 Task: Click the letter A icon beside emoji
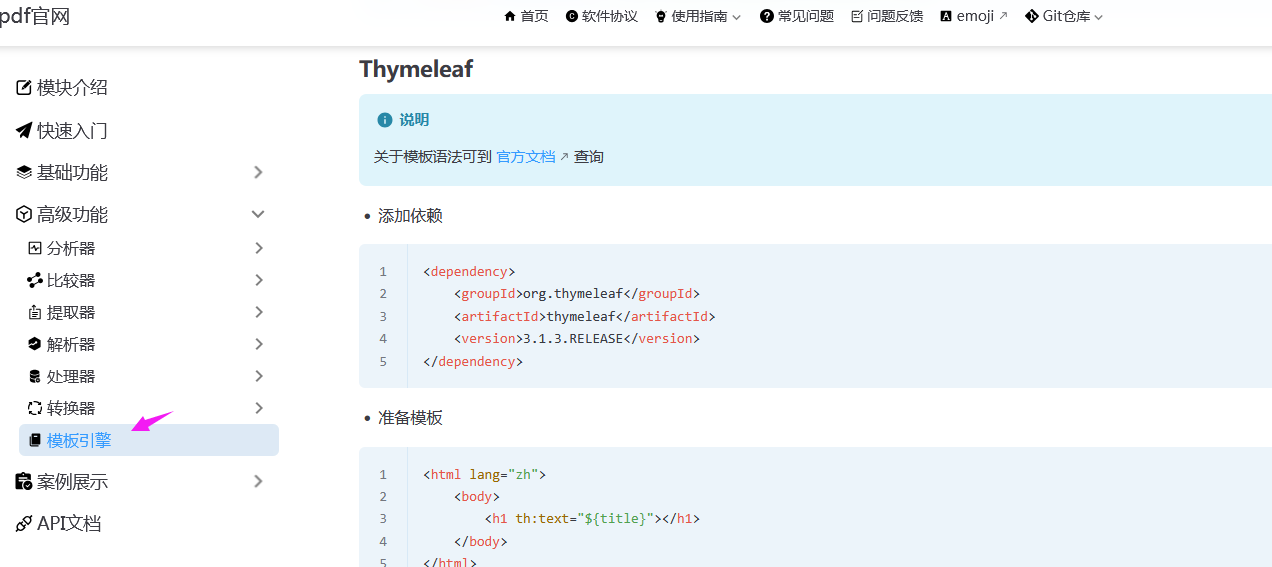click(x=946, y=16)
